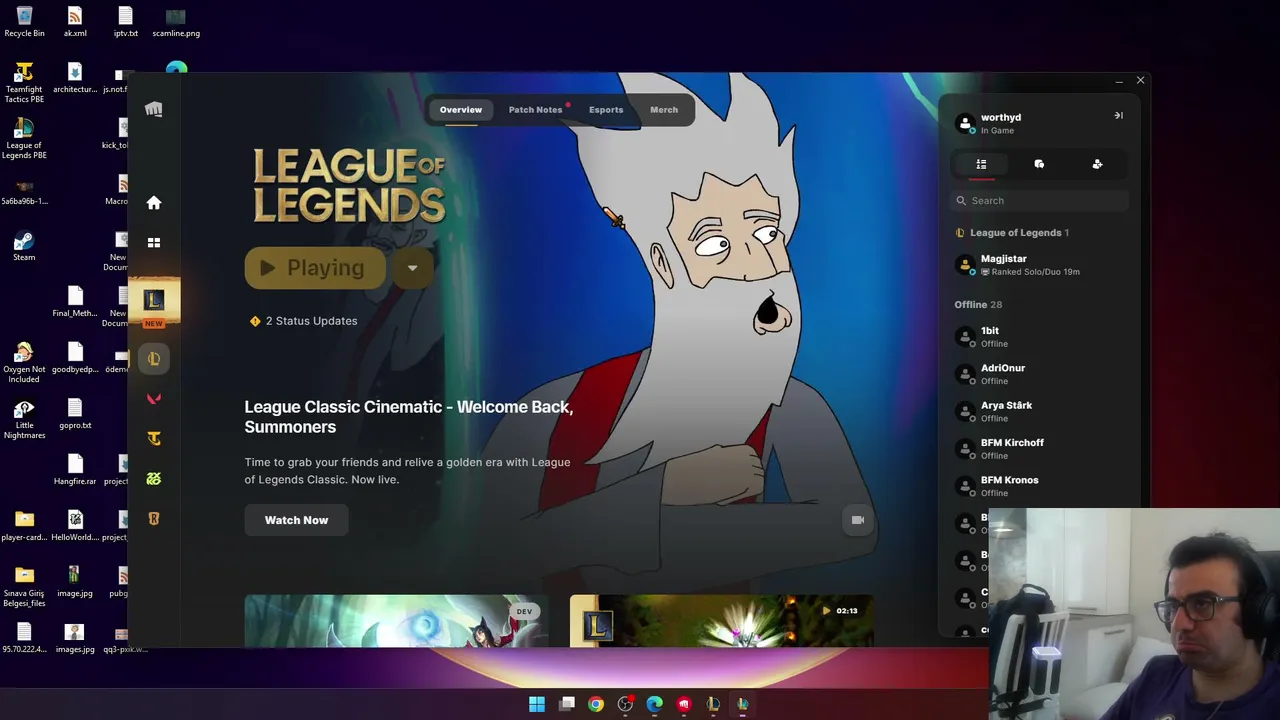Collapse the League of Legends friends group
This screenshot has width=1280, height=720.
click(x=1012, y=233)
